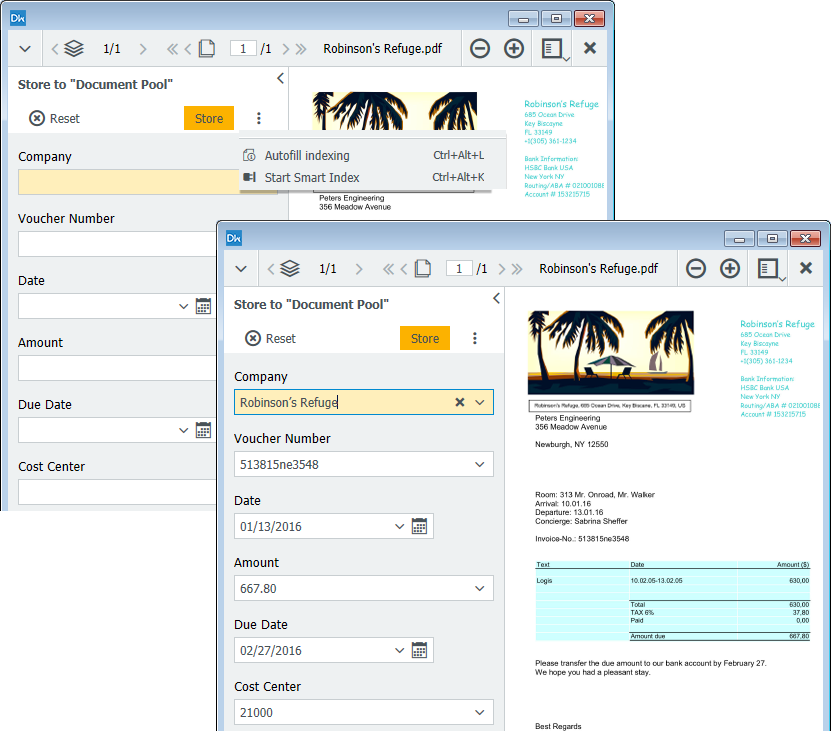Zoom out the document in the front window
This screenshot has width=831, height=731.
696,268
